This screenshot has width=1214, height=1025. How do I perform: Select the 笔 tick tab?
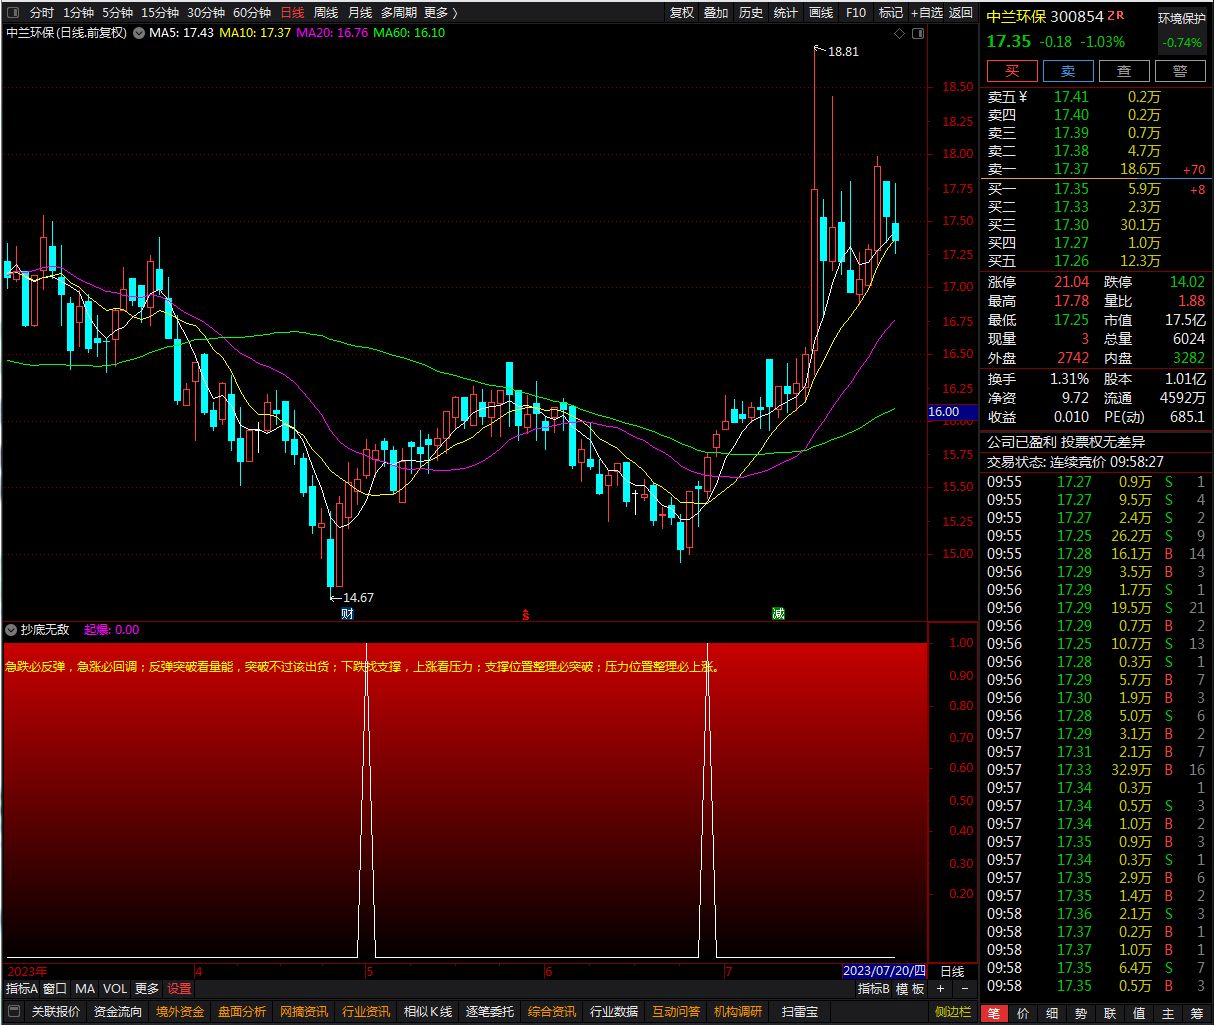tap(994, 1013)
